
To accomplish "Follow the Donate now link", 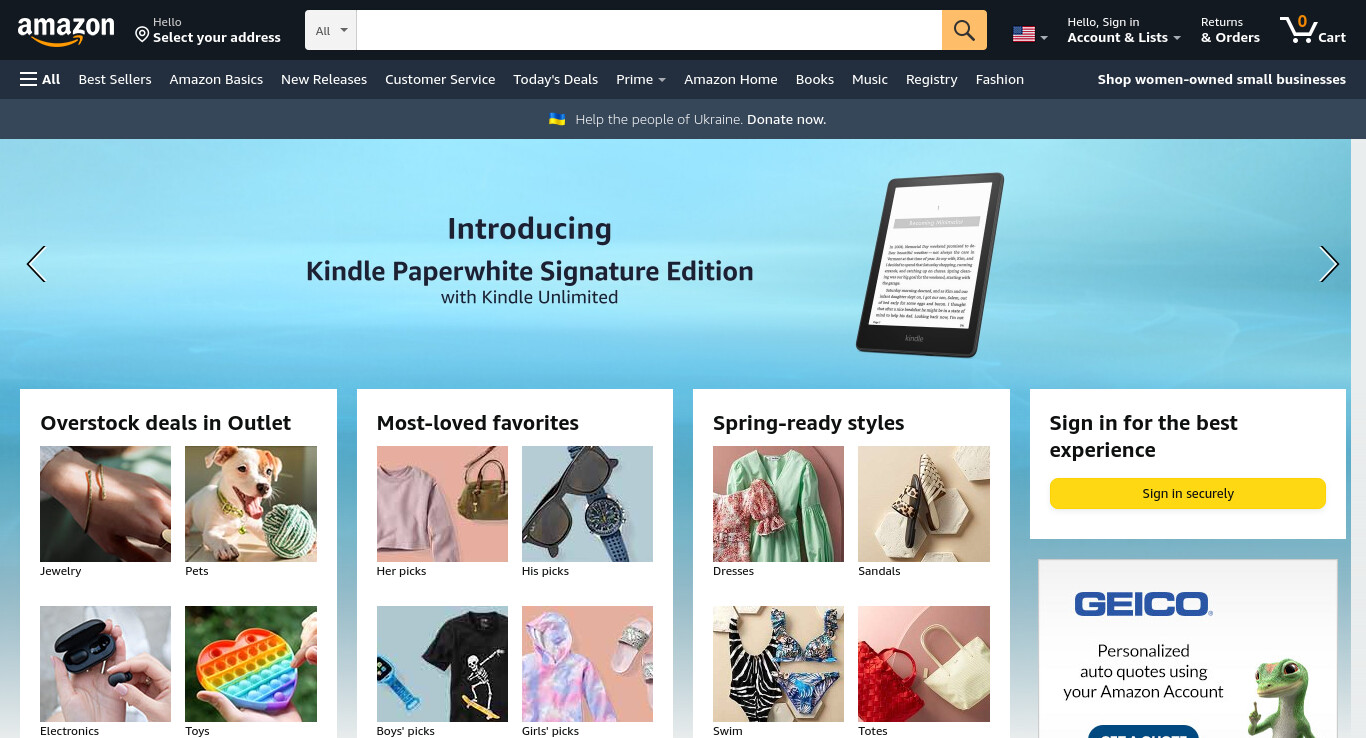I will [786, 119].
